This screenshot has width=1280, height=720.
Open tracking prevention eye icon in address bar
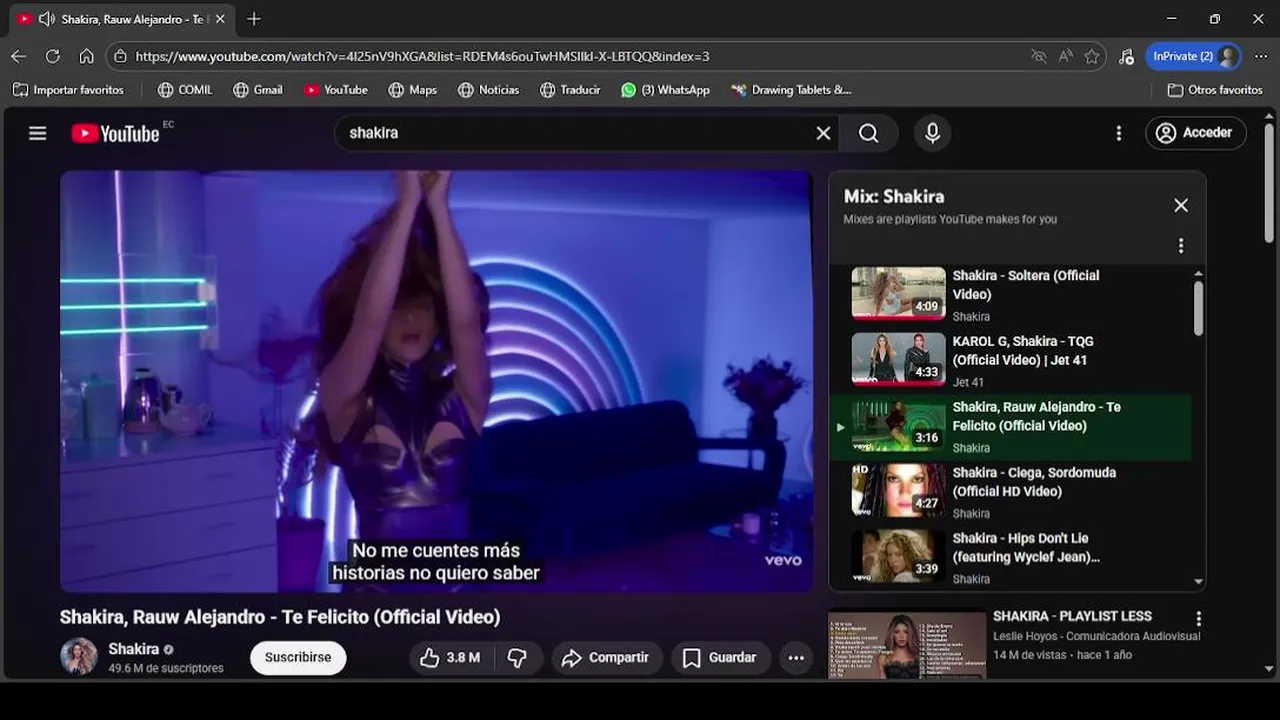(x=1039, y=56)
